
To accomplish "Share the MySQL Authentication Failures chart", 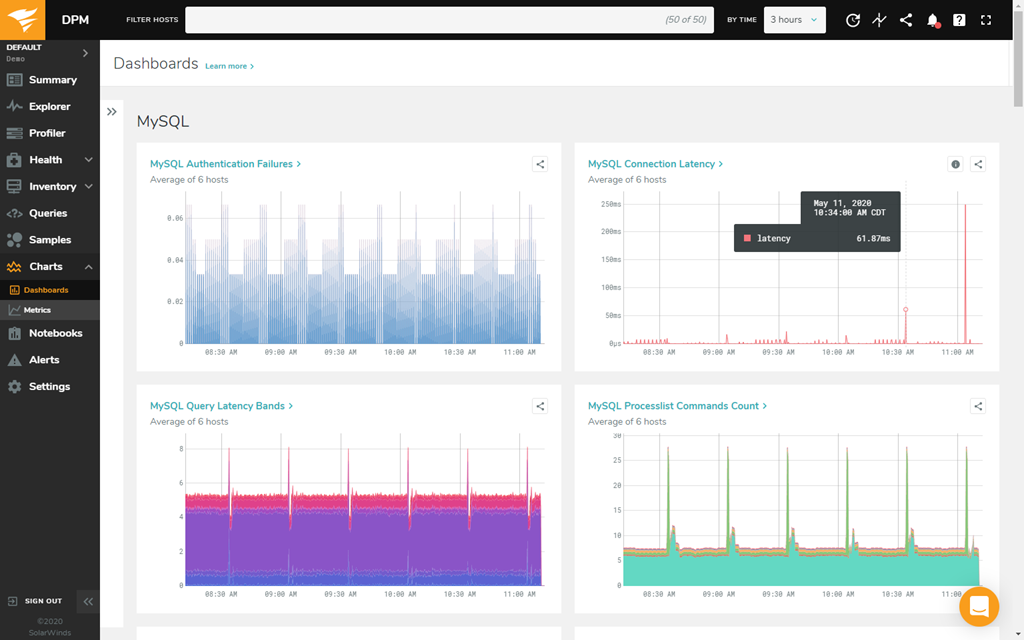I will pyautogui.click(x=540, y=163).
